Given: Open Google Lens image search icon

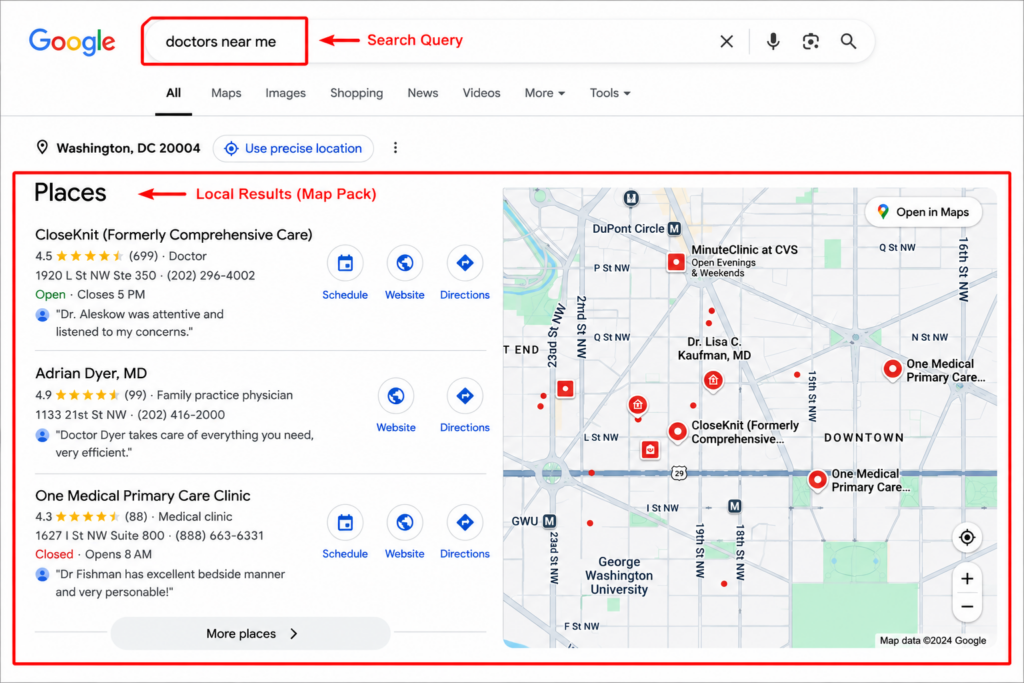Looking at the screenshot, I should point(810,42).
